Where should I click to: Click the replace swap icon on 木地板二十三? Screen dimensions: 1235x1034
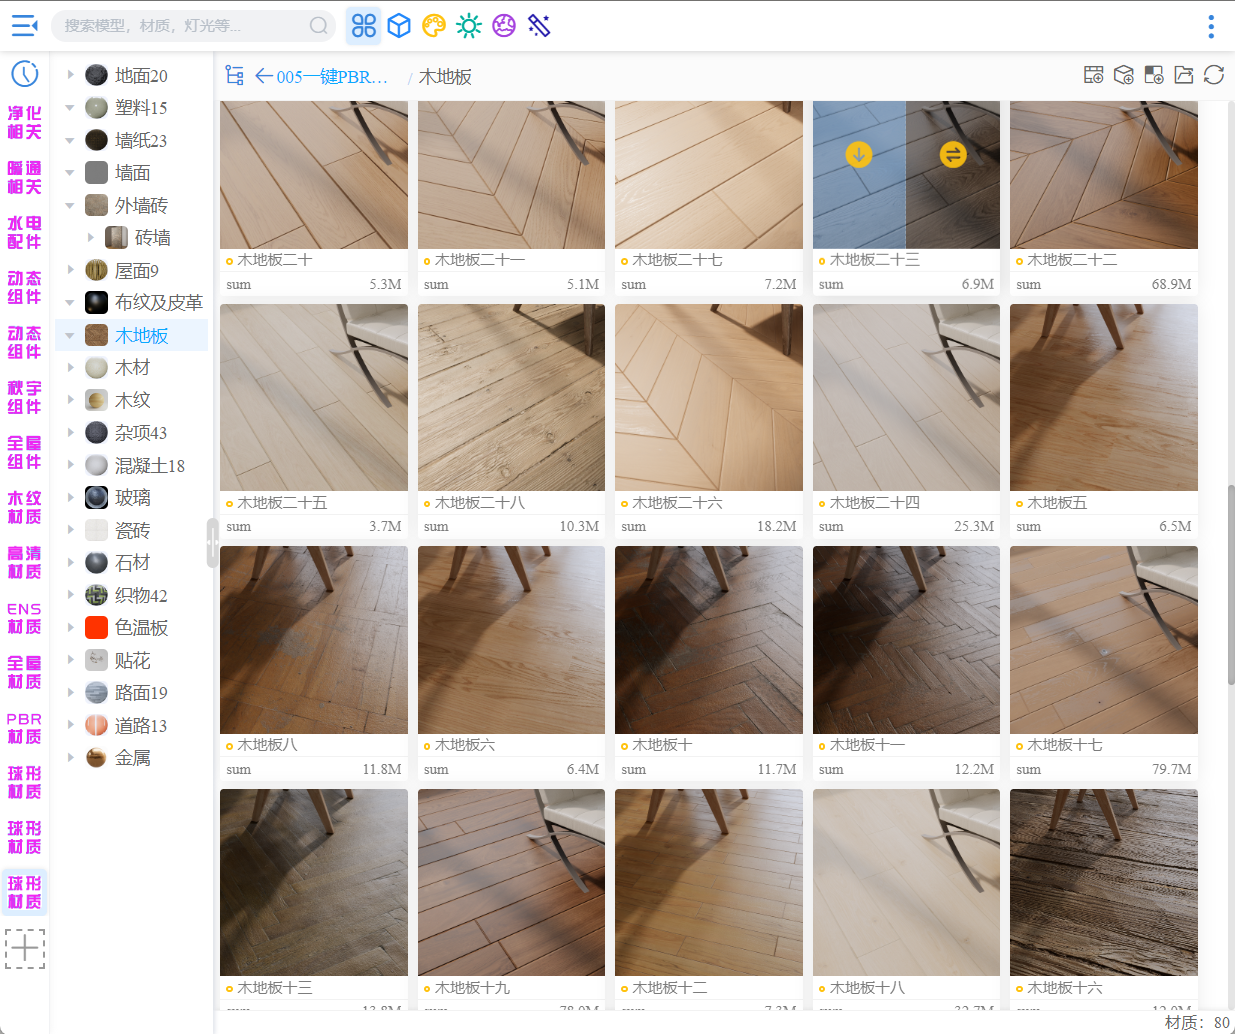(953, 154)
